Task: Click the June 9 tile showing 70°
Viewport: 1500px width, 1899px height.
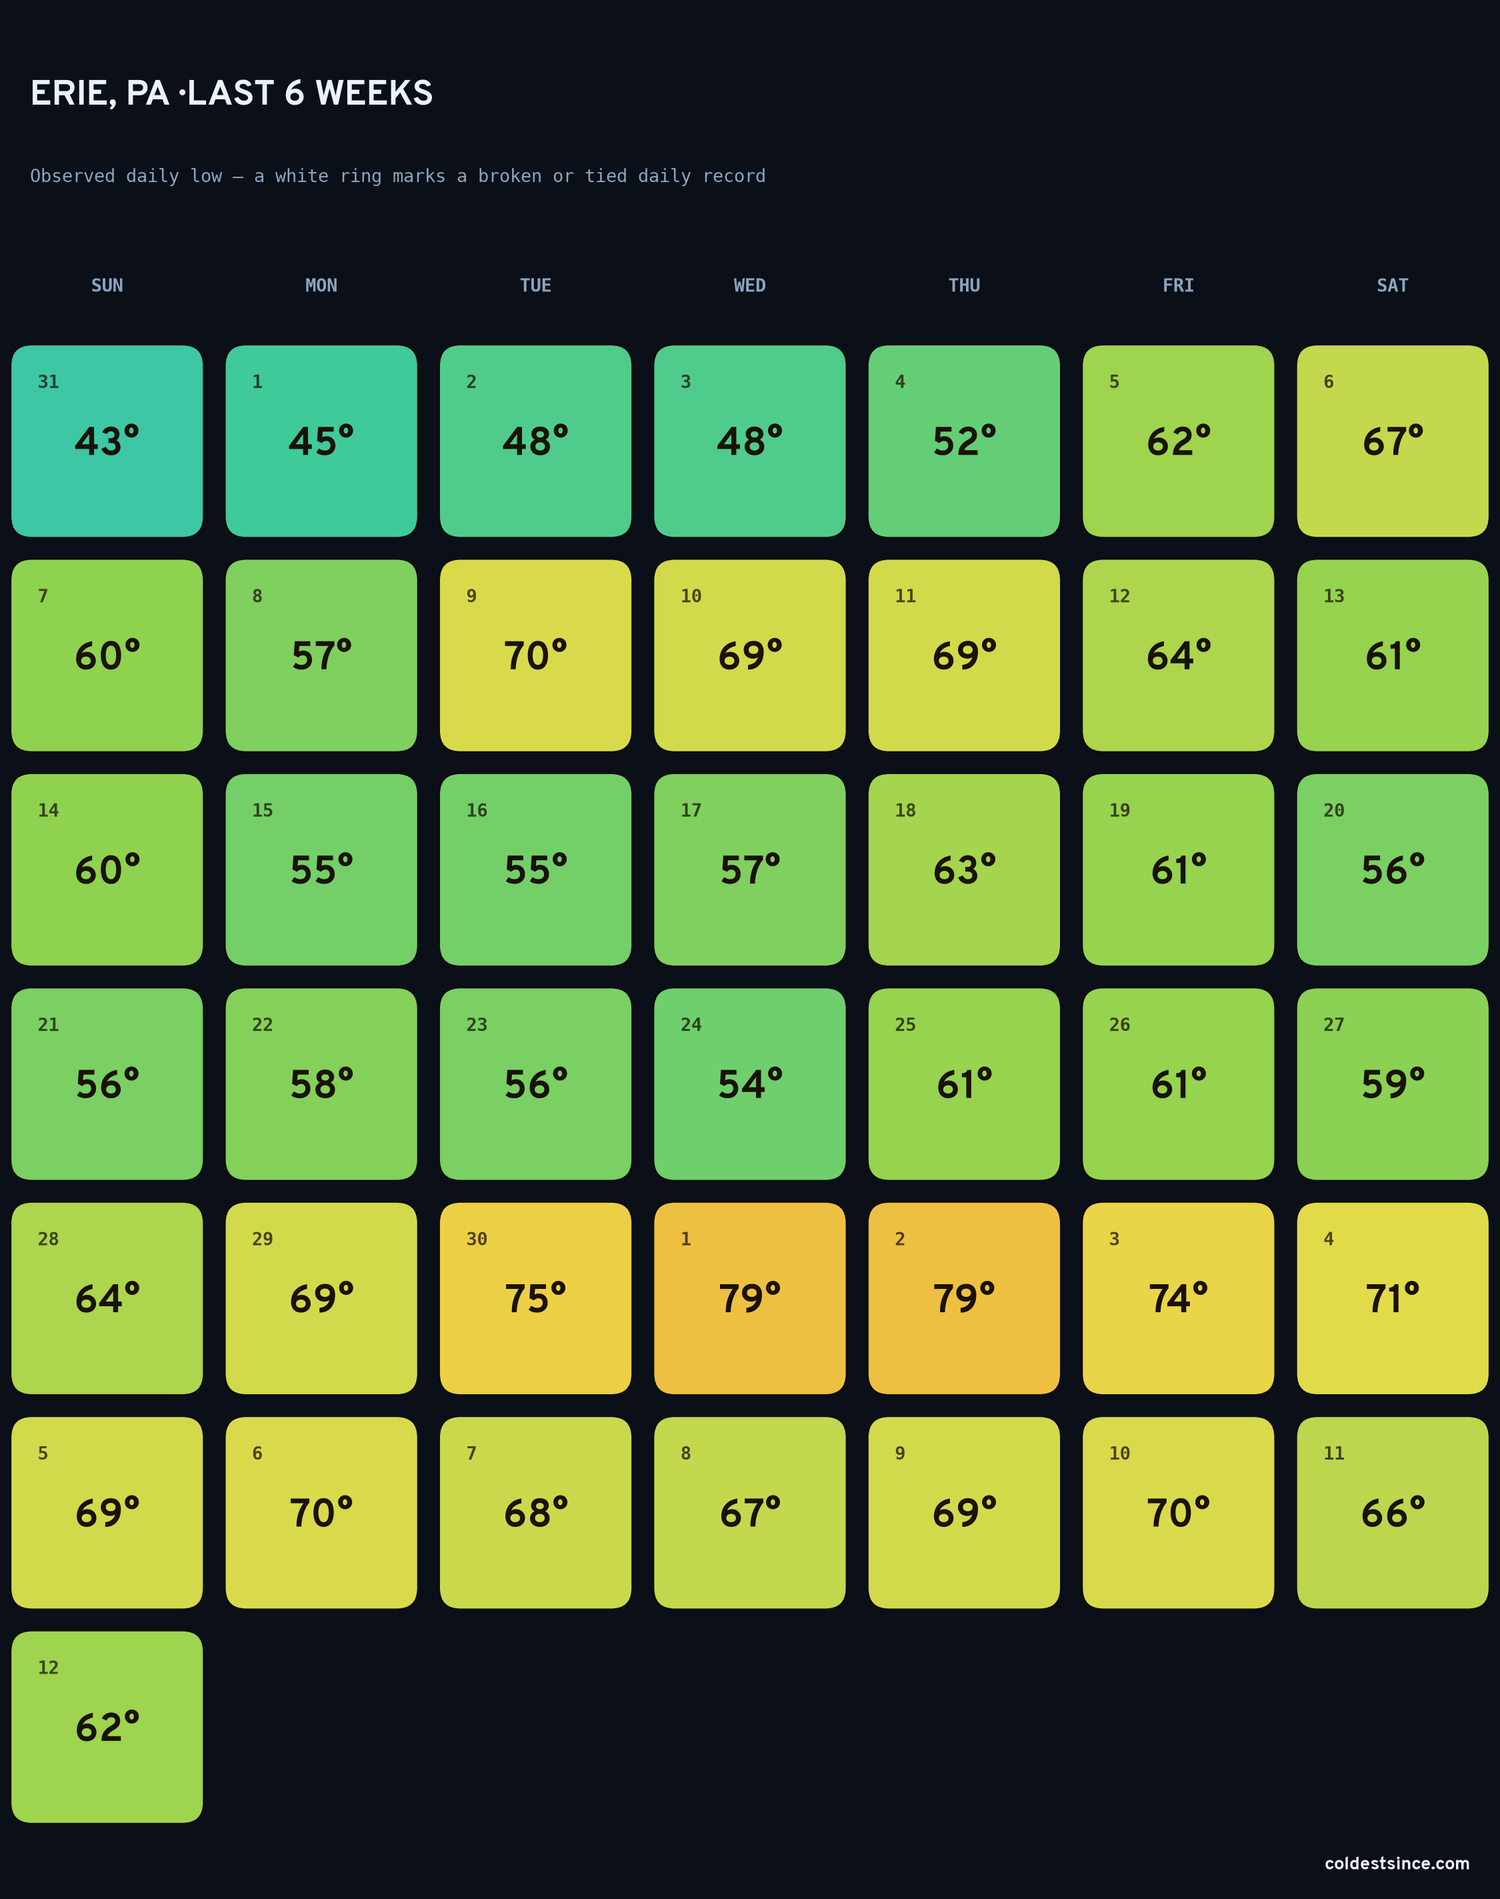Action: [x=536, y=655]
